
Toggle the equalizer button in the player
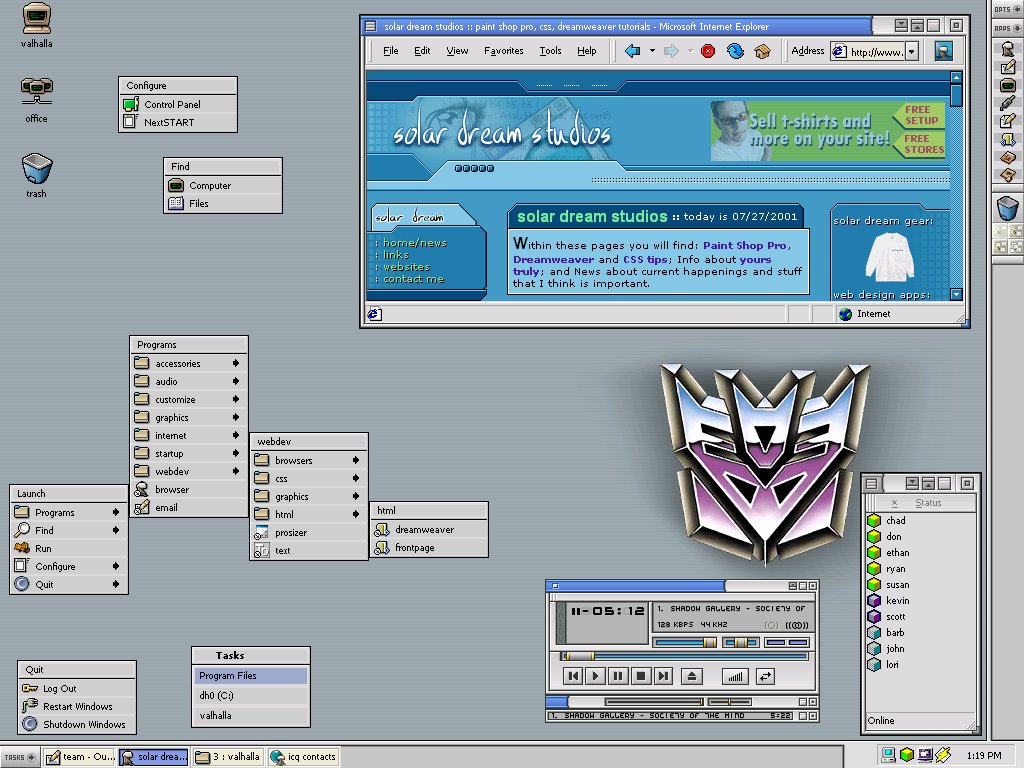click(x=735, y=677)
